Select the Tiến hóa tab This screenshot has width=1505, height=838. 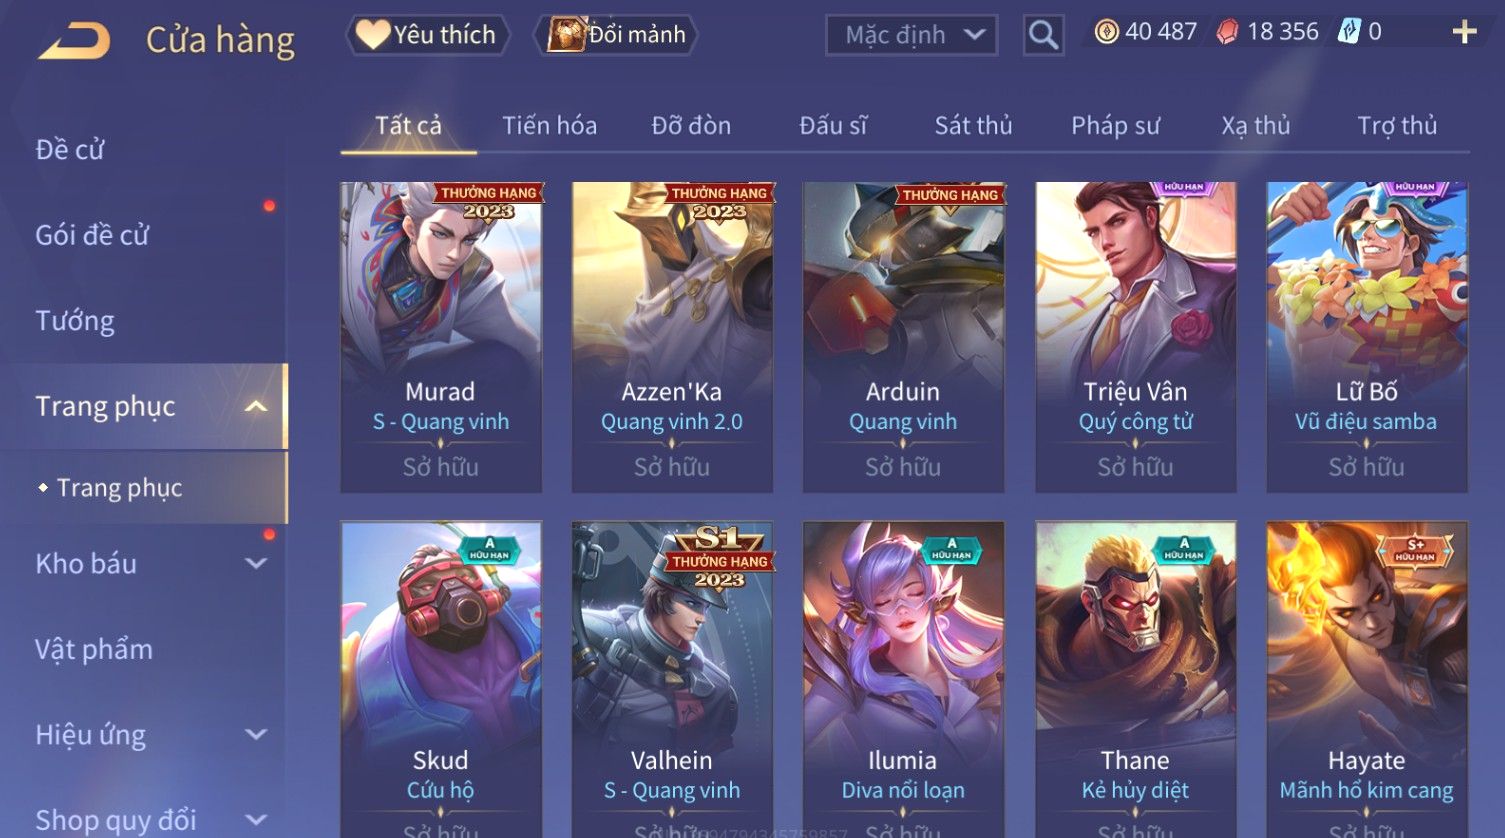(x=549, y=126)
